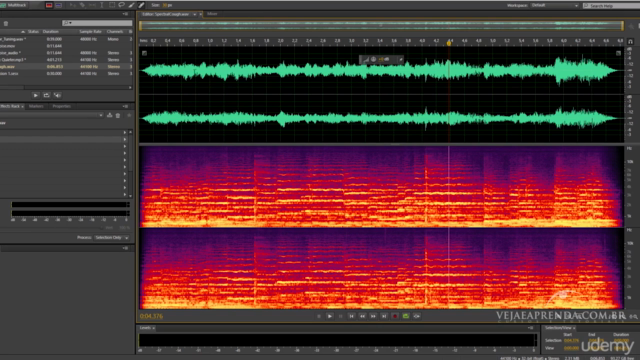Switch to the Markers tab
This screenshot has width=640, height=360.
[x=36, y=106]
